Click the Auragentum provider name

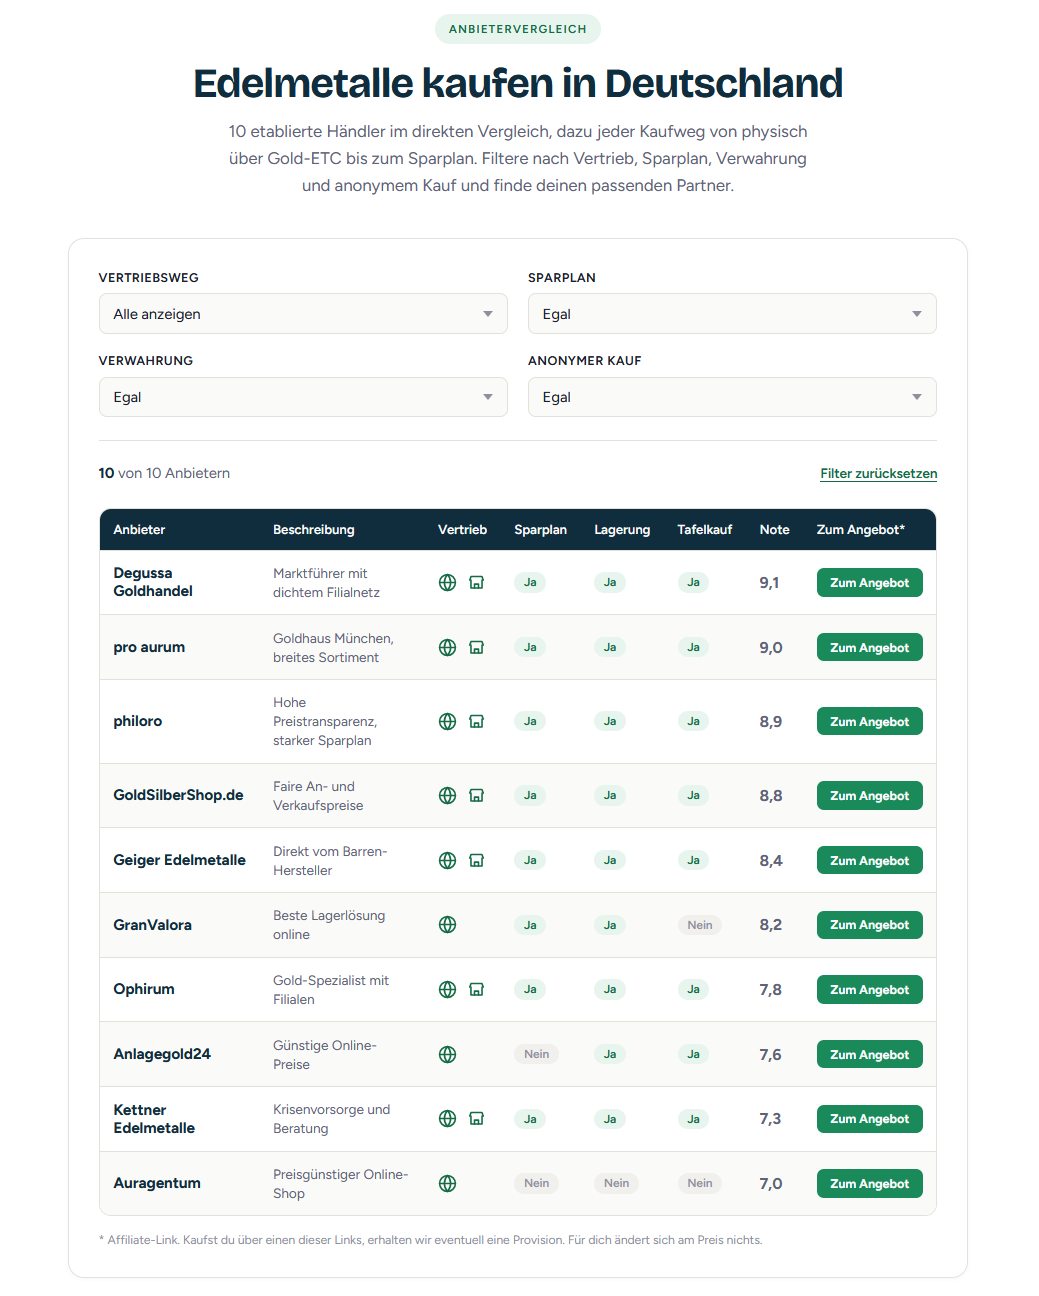(157, 1183)
